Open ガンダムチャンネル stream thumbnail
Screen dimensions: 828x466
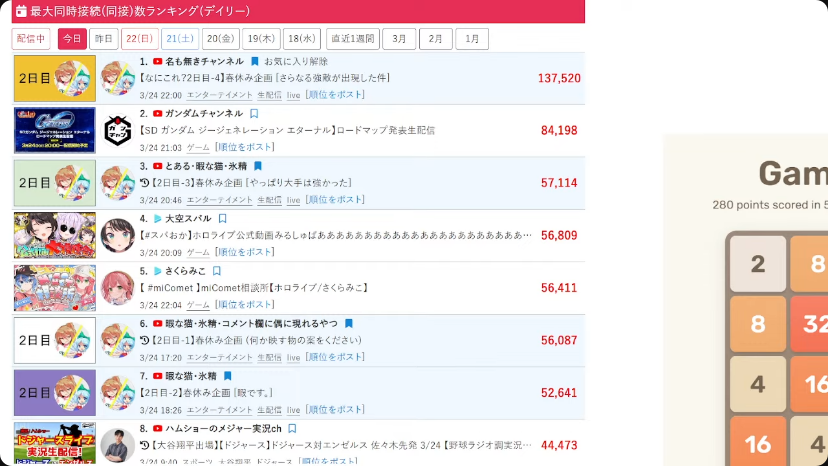coord(55,131)
